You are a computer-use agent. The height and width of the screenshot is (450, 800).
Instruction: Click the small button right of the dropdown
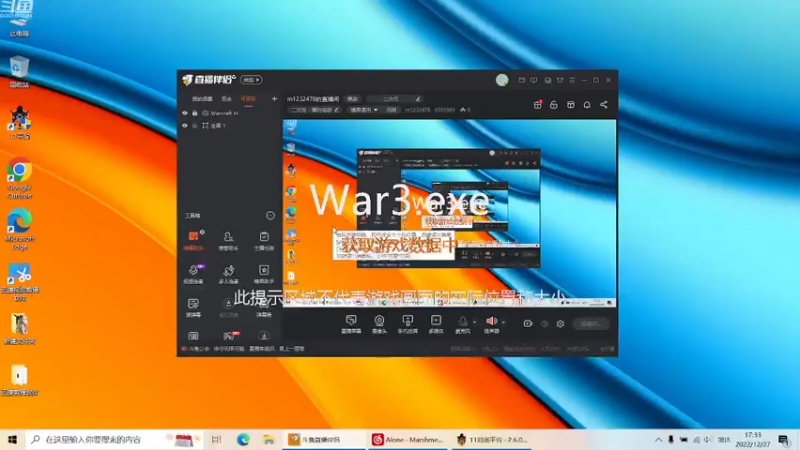coord(391,110)
